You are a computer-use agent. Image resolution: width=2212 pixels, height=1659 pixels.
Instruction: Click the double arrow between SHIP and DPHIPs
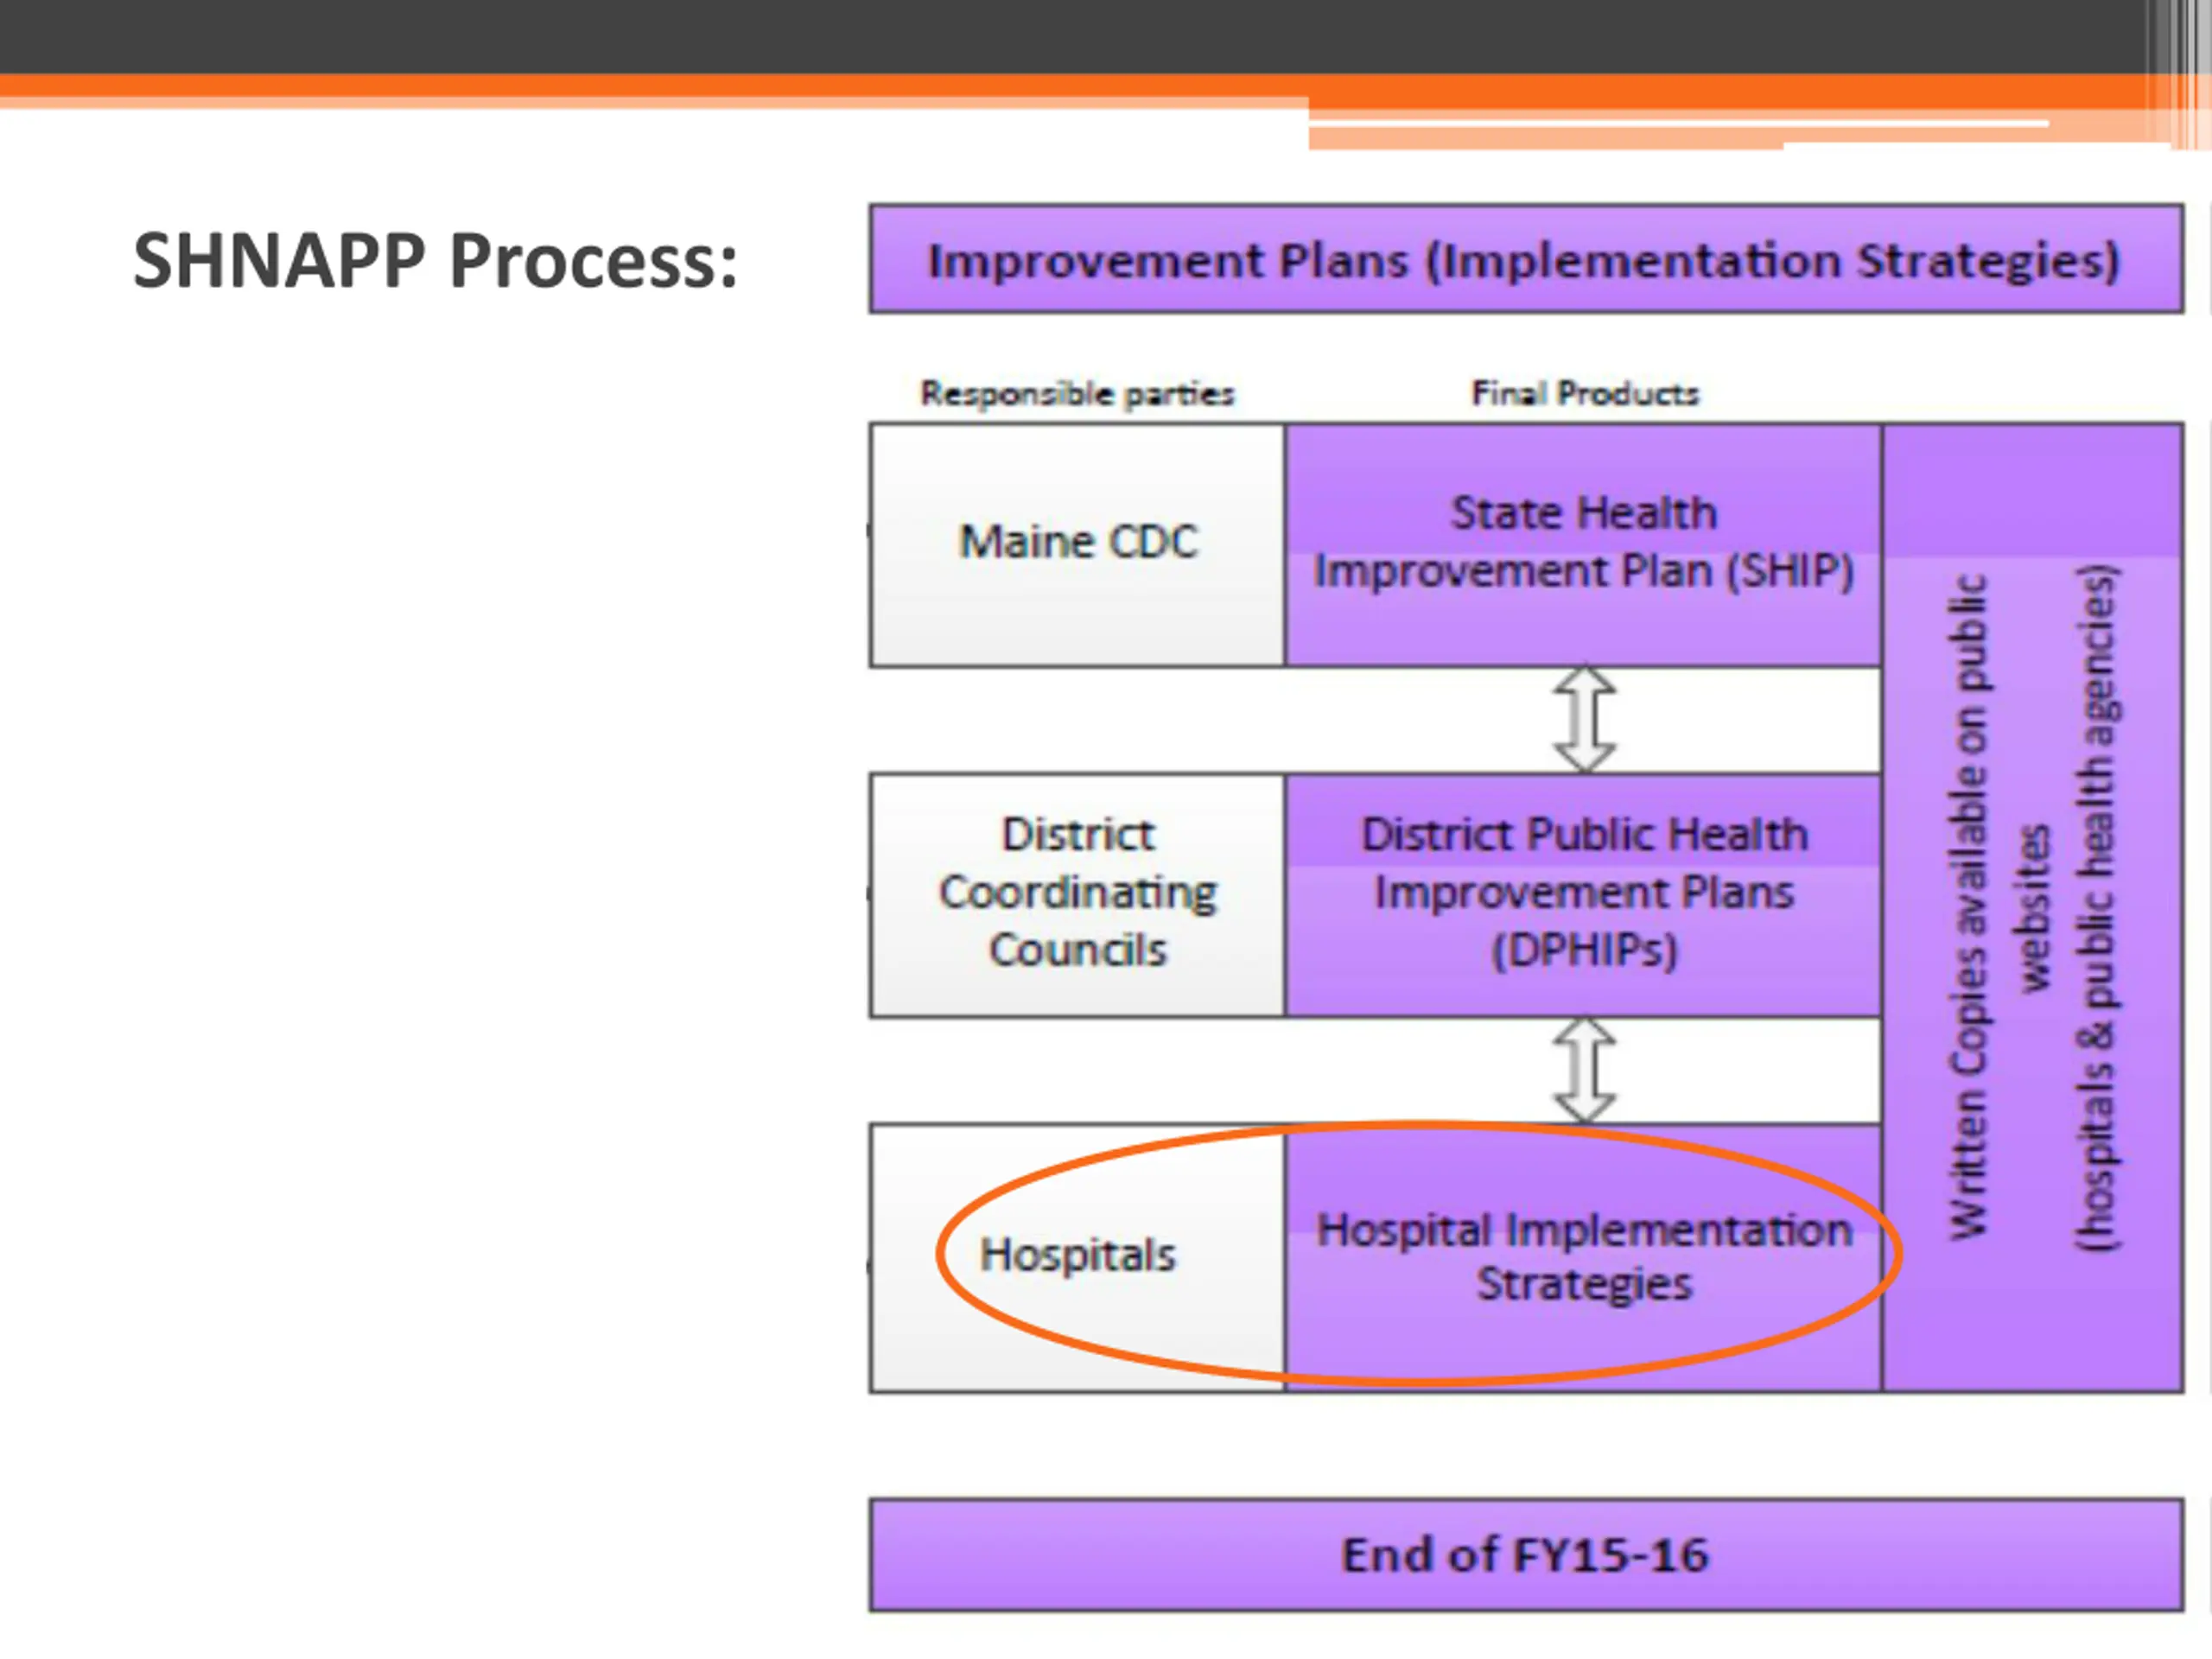[x=1584, y=720]
